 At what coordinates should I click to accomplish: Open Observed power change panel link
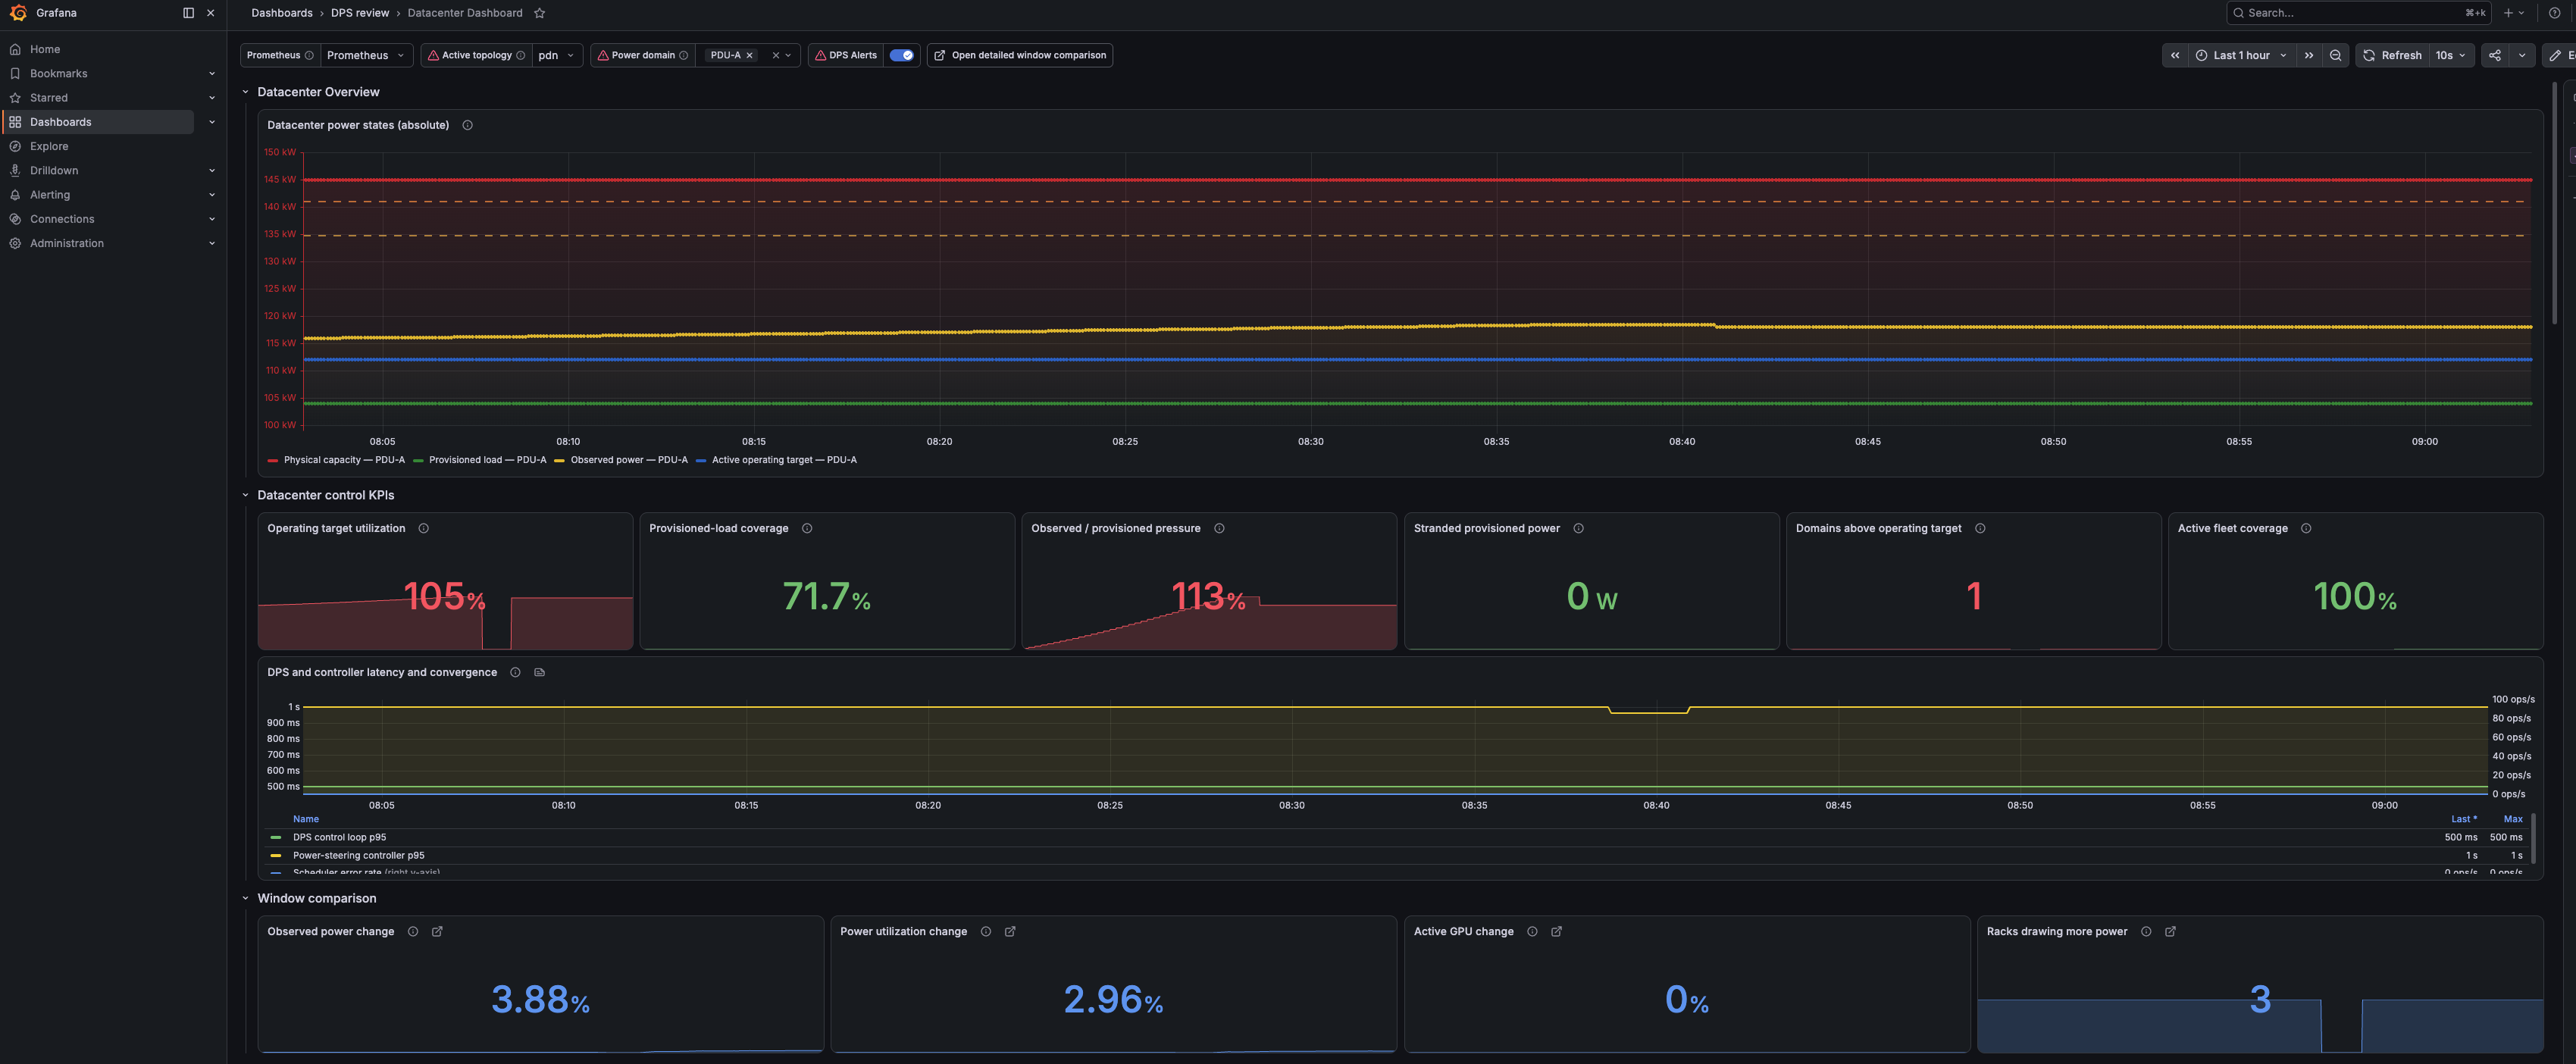click(437, 931)
